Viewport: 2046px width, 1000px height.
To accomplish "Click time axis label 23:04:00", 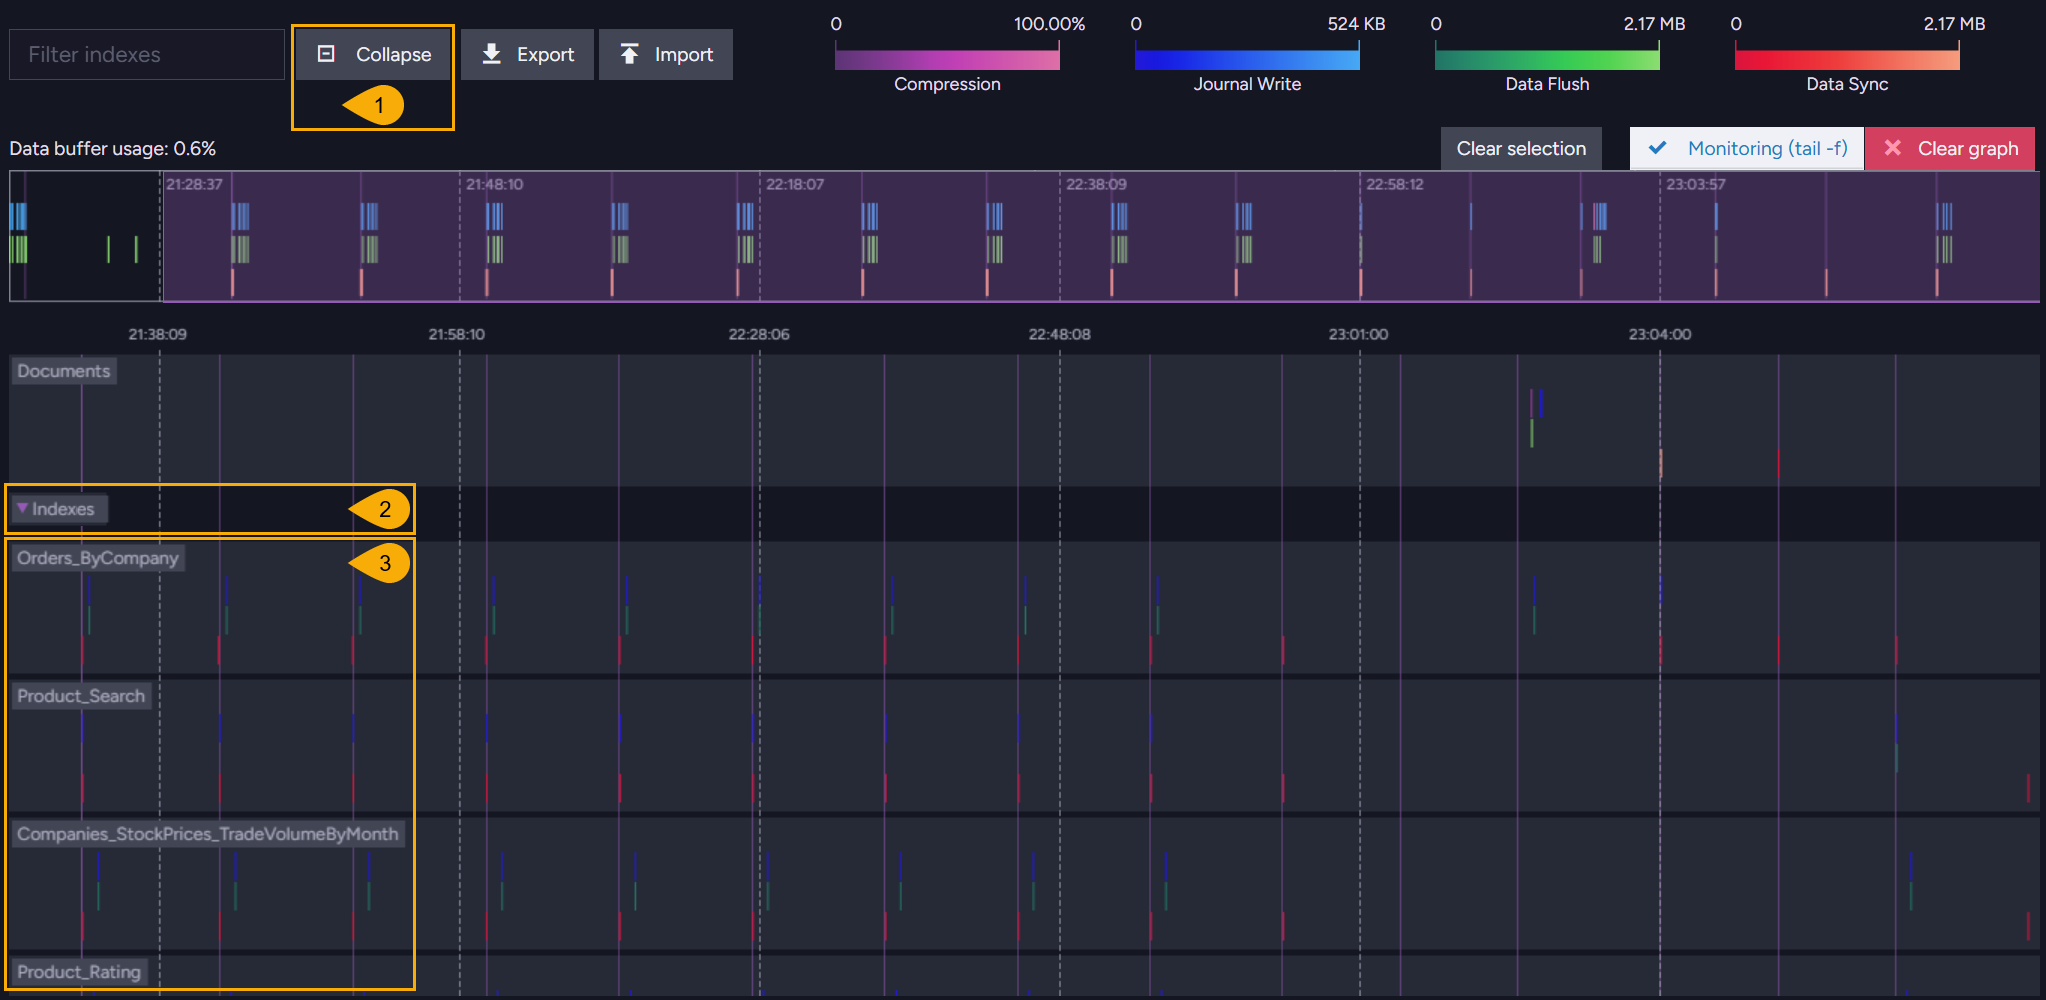I will pos(1660,334).
